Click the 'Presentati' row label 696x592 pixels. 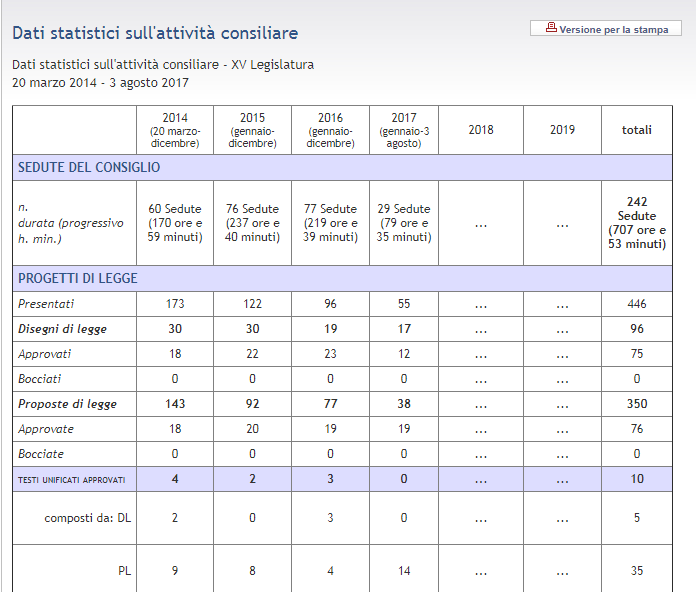pos(46,304)
